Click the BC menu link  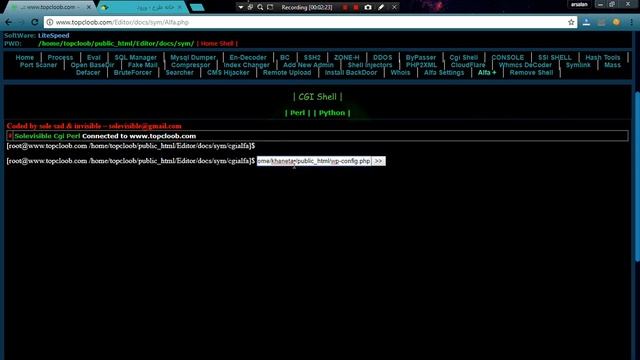[285, 58]
